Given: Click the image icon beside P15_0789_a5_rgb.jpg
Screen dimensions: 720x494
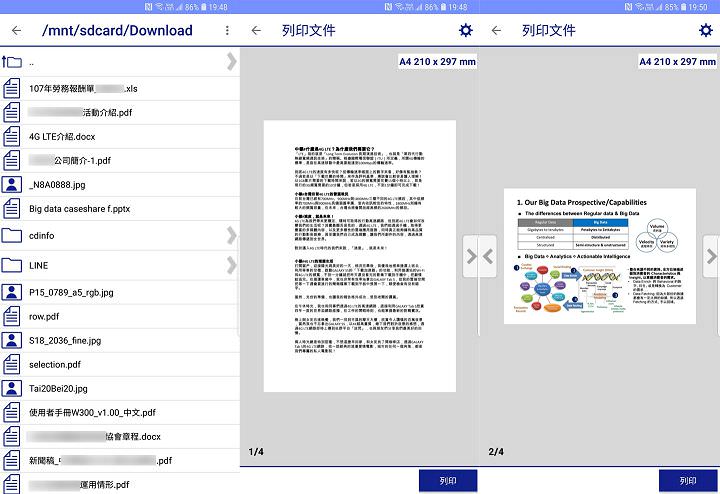Looking at the screenshot, I should pyautogui.click(x=11, y=292).
